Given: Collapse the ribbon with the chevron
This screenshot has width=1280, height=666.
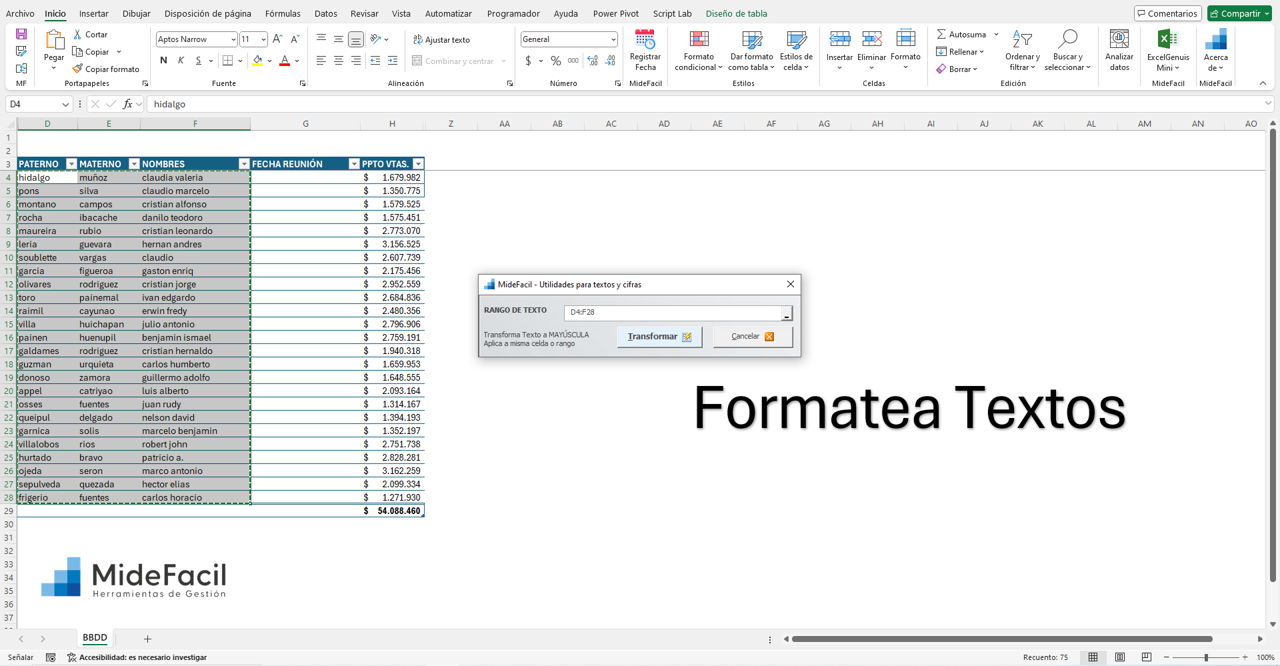Looking at the screenshot, I should pos(1264,83).
